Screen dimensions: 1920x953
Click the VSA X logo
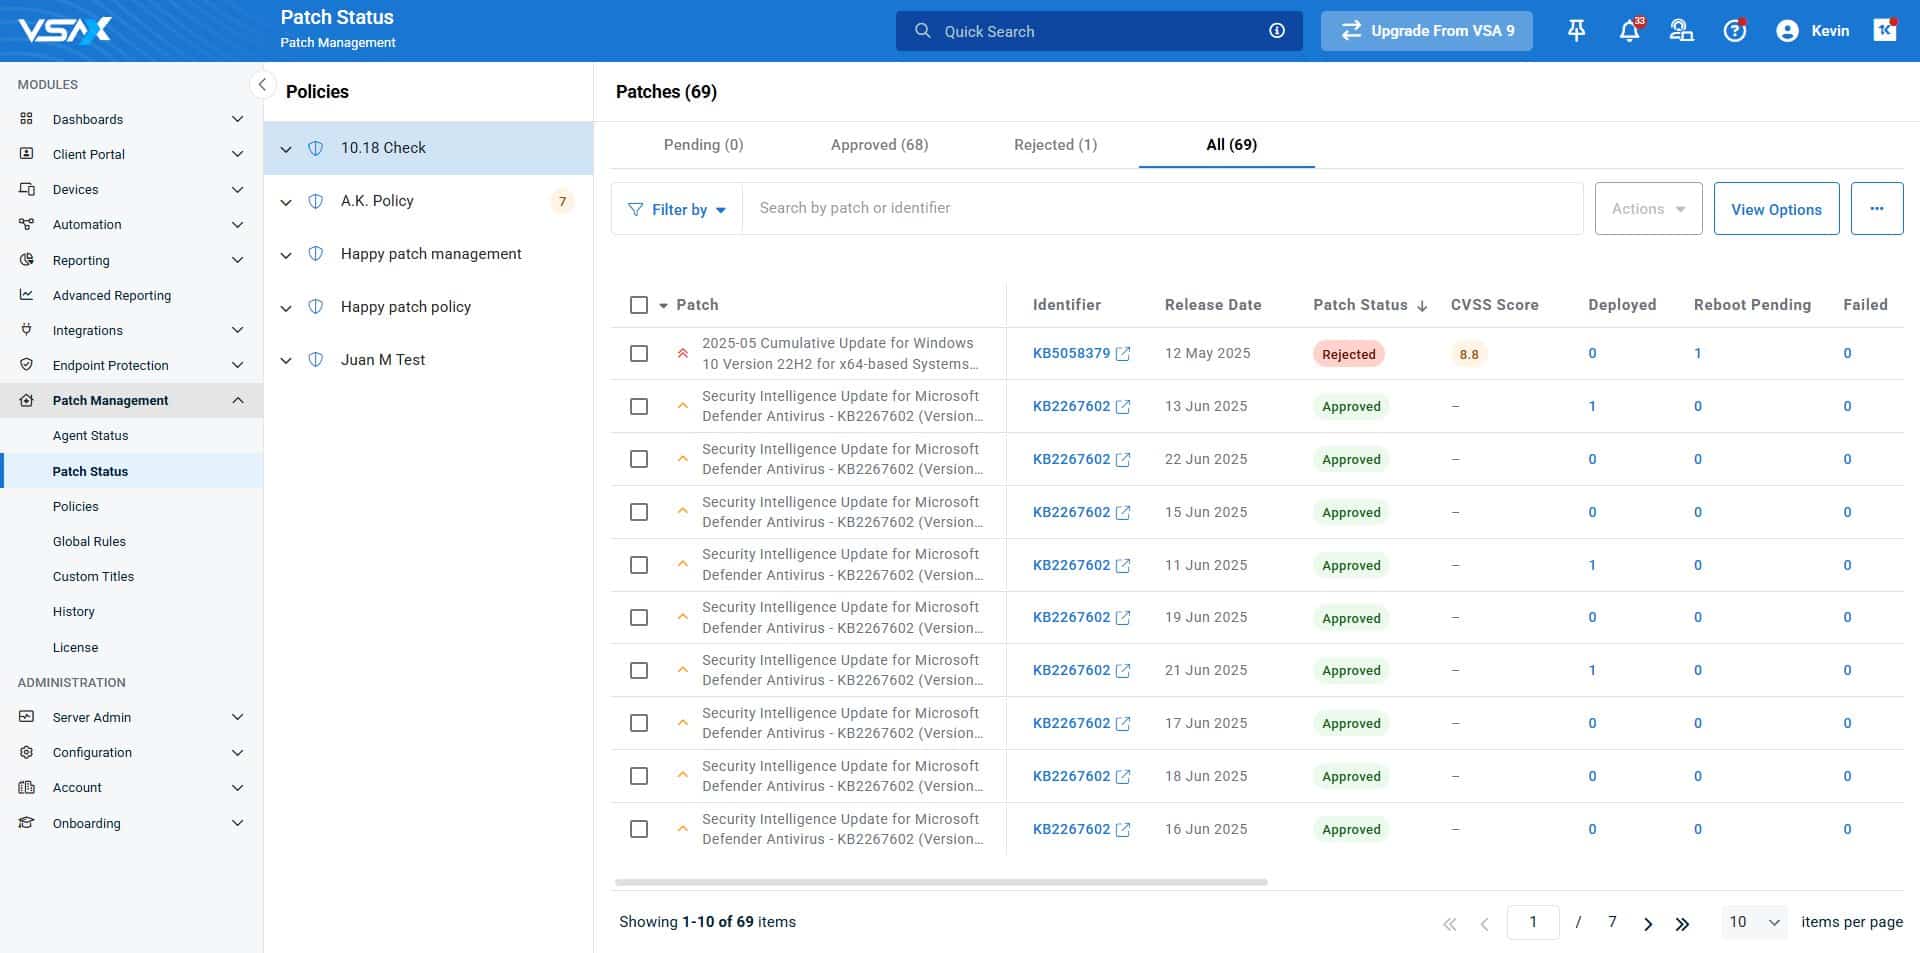66,31
